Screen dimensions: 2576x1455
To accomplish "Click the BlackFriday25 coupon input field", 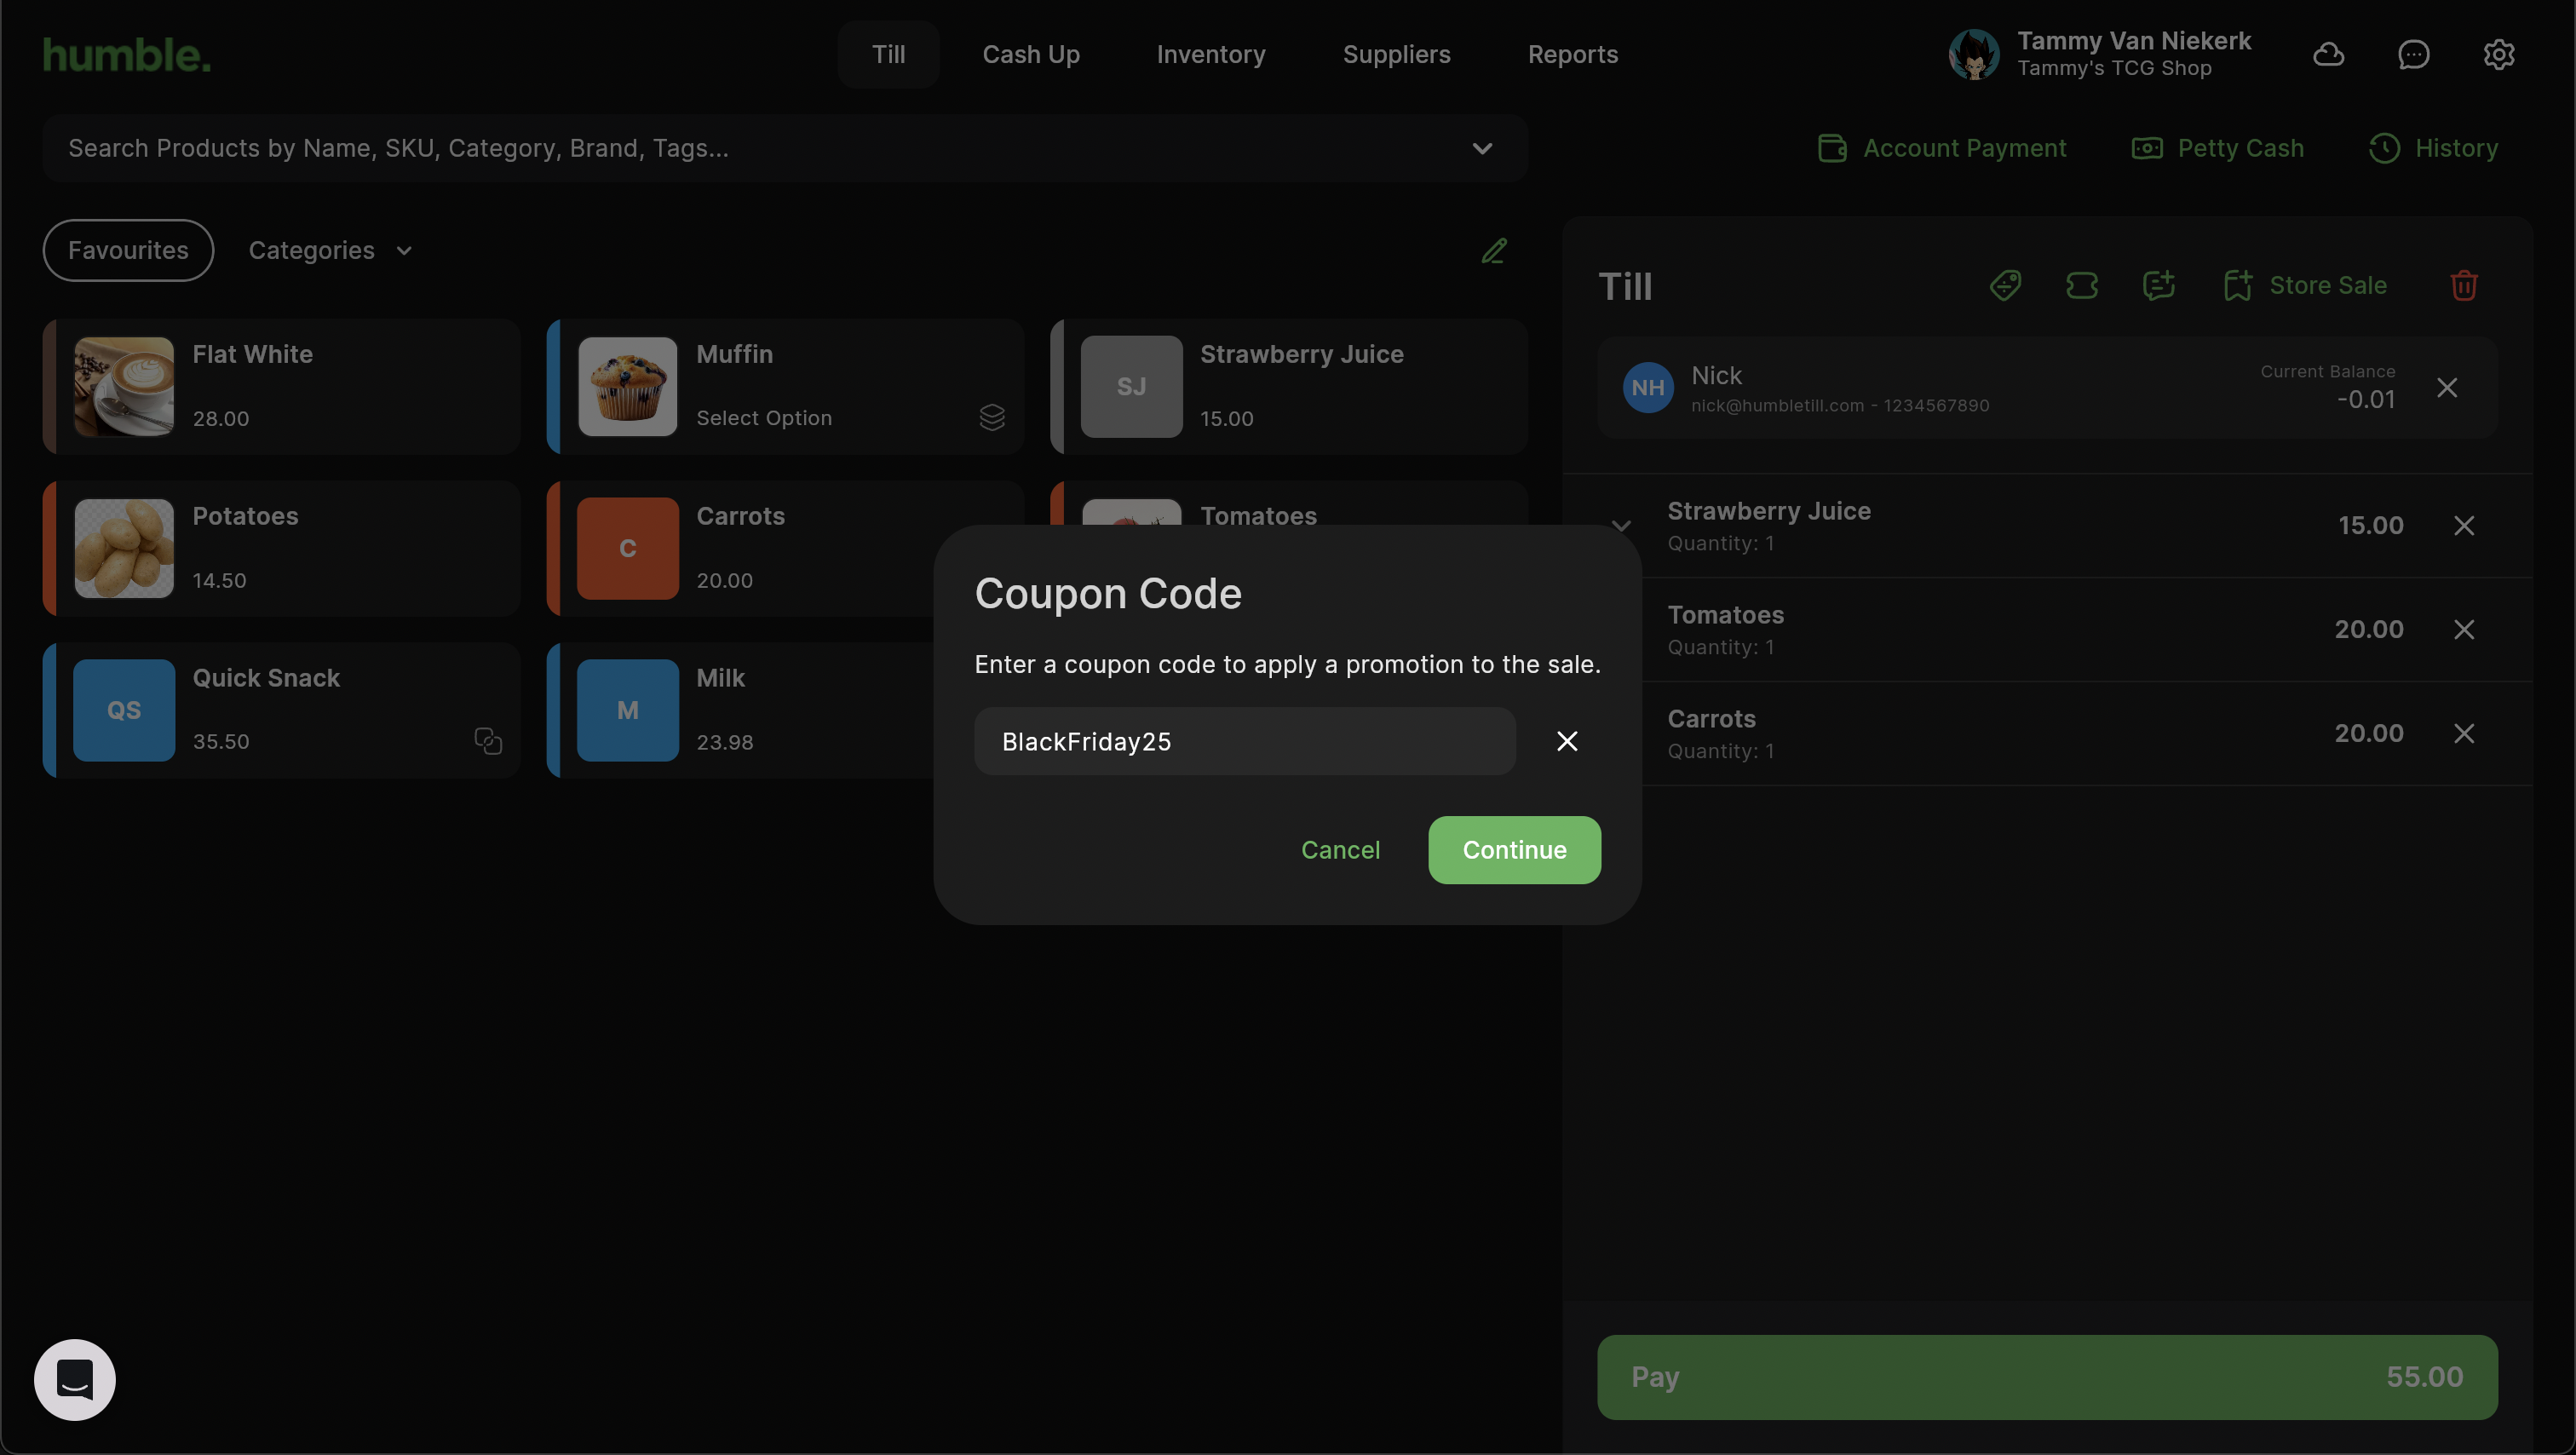I will (x=1244, y=741).
